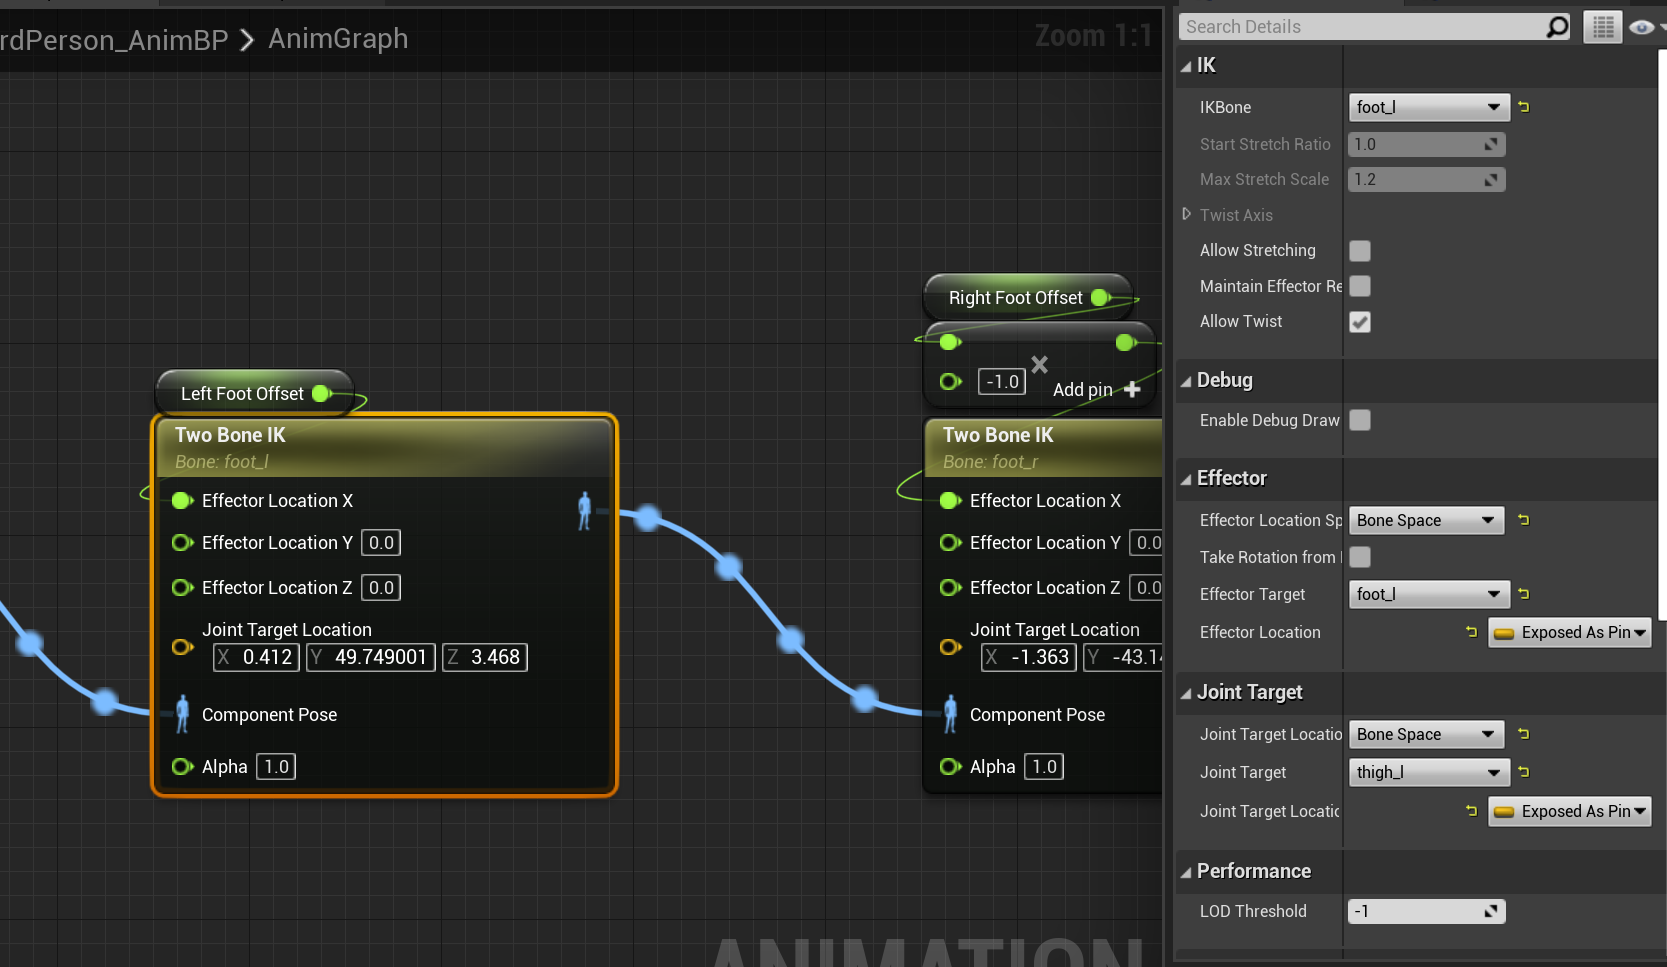Toggle Take Rotation from Effector Space checkbox
The width and height of the screenshot is (1667, 967).
click(x=1360, y=557)
